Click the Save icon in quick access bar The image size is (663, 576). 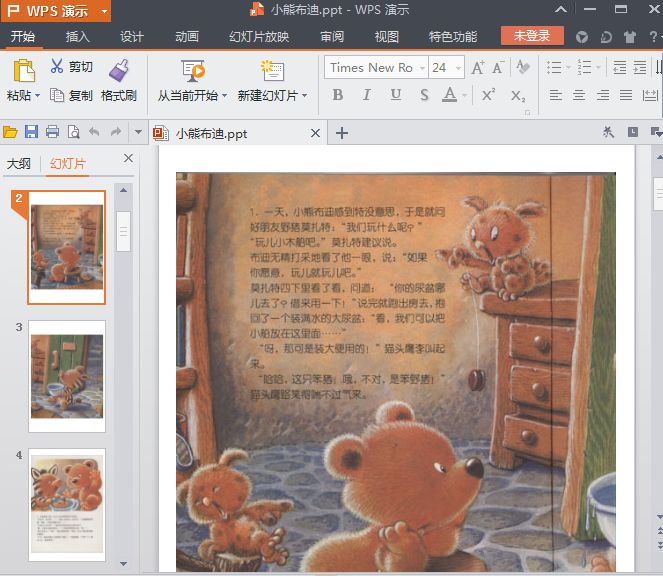(x=31, y=132)
